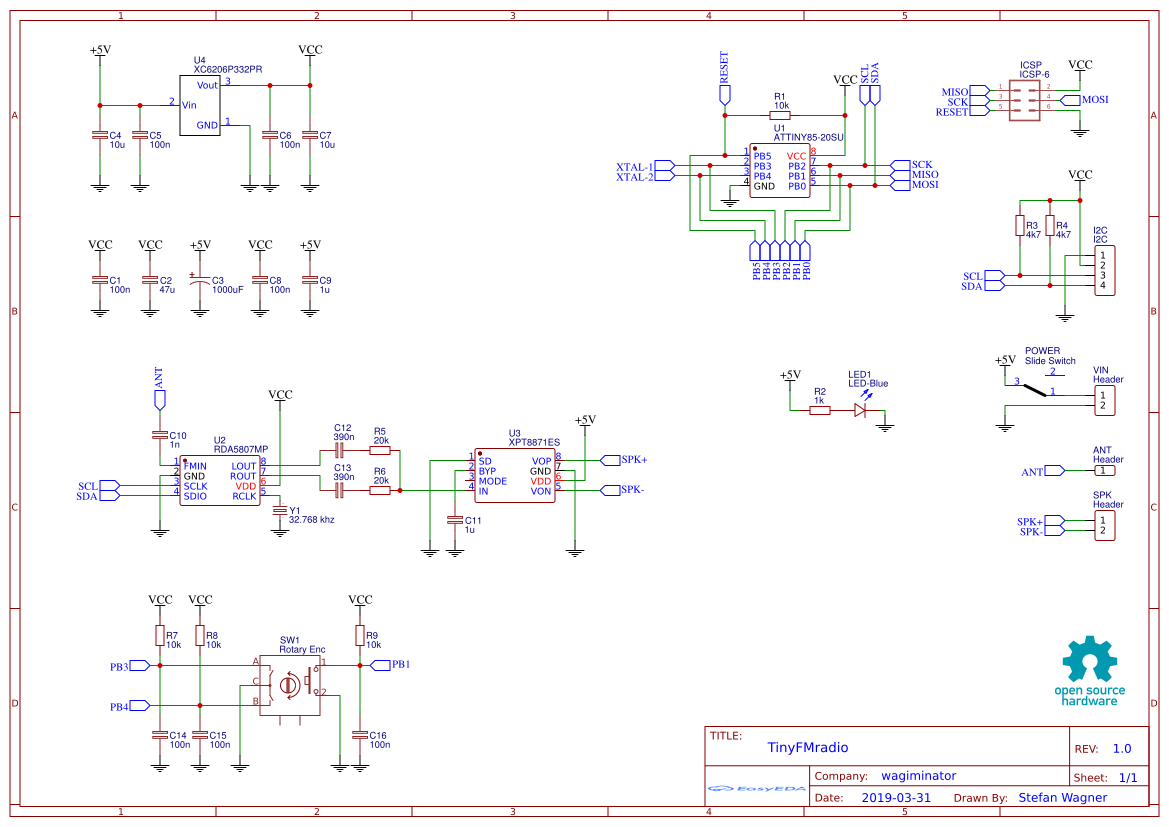Select the XPT8871ES amplifier symbol U3

click(x=514, y=477)
